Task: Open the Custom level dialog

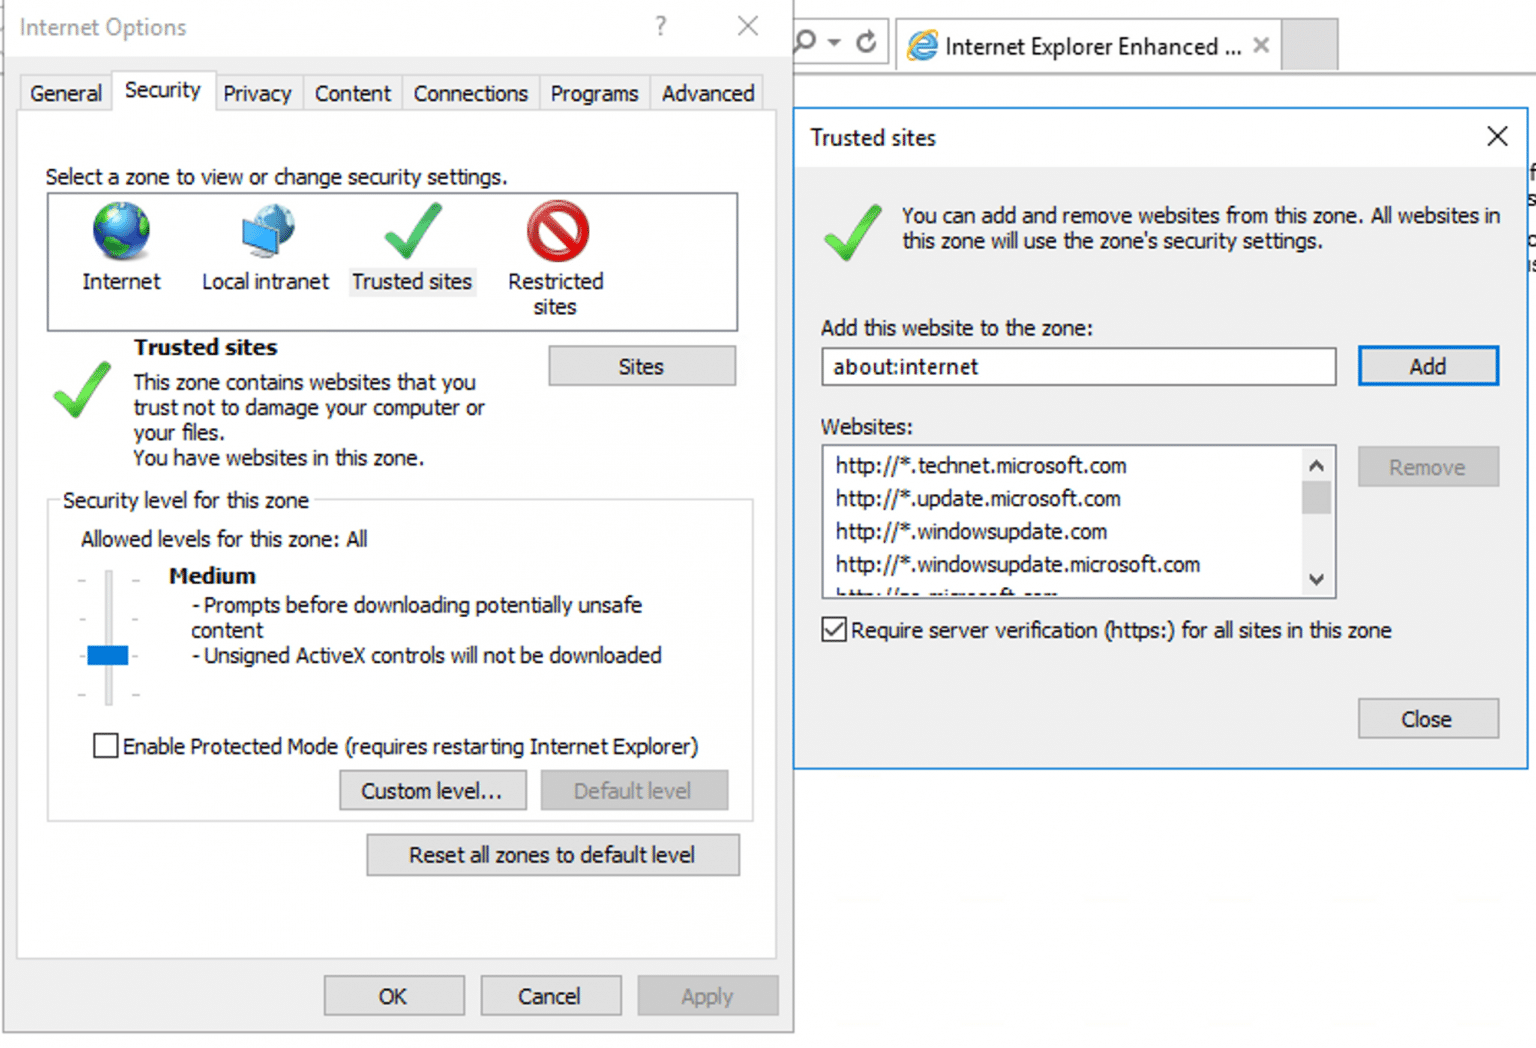Action: (432, 790)
